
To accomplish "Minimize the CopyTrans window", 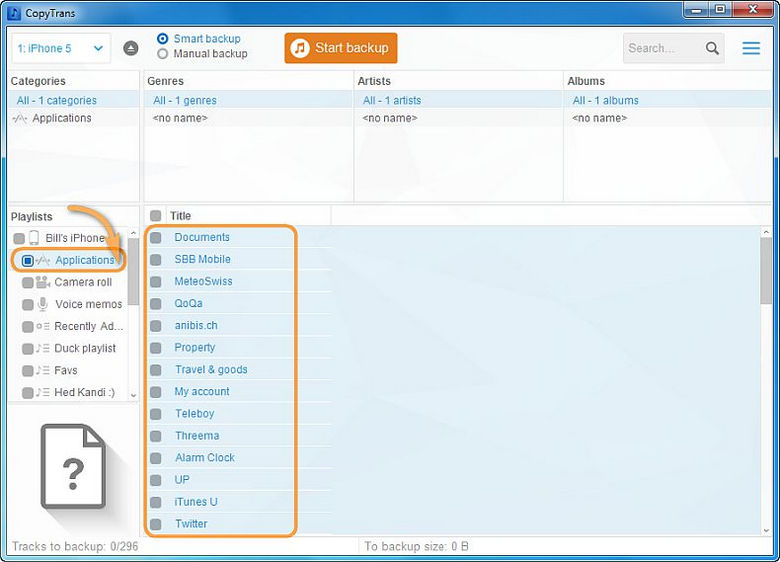I will click(x=696, y=10).
